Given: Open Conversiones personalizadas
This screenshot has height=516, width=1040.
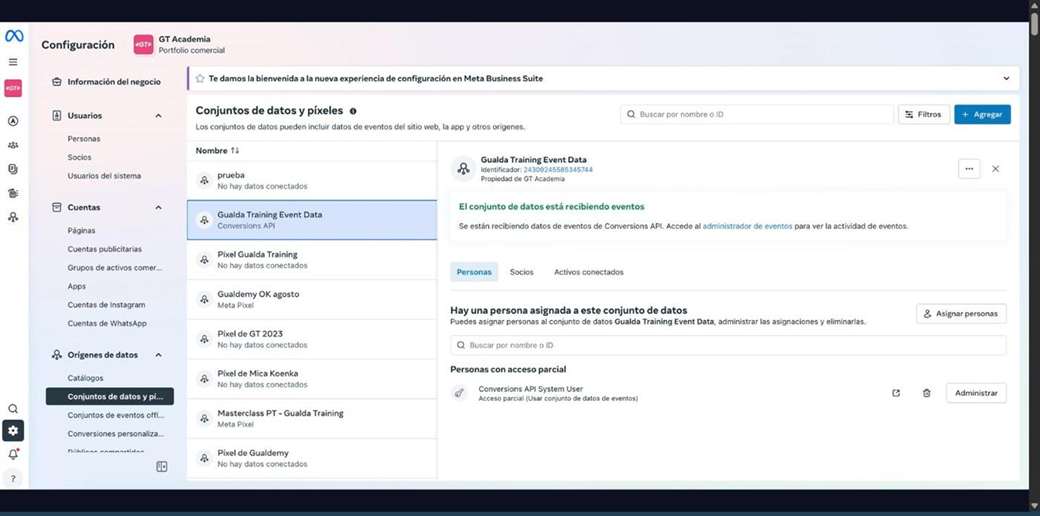Looking at the screenshot, I should click(x=115, y=433).
